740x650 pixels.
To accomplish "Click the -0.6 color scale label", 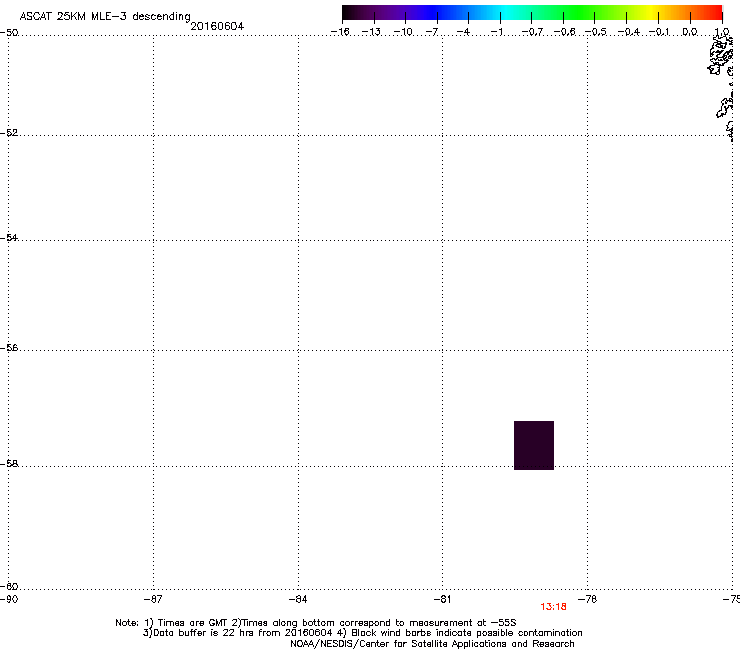I will pyautogui.click(x=564, y=32).
